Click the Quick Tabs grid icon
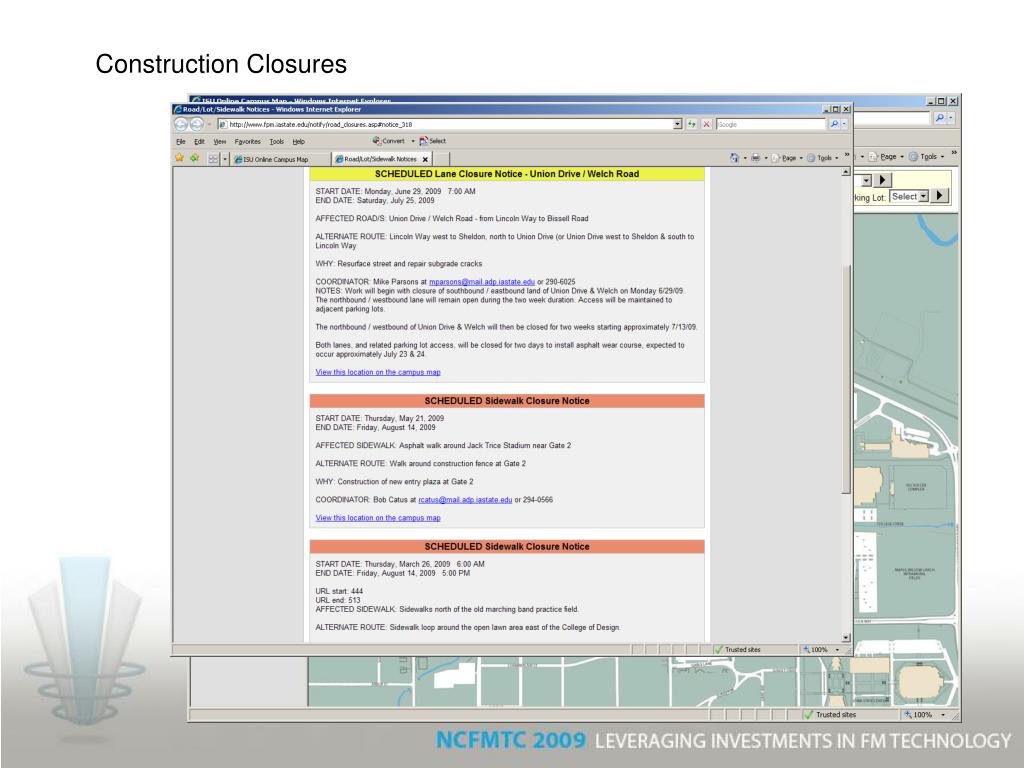Viewport: 1024px width, 768px height. point(213,159)
